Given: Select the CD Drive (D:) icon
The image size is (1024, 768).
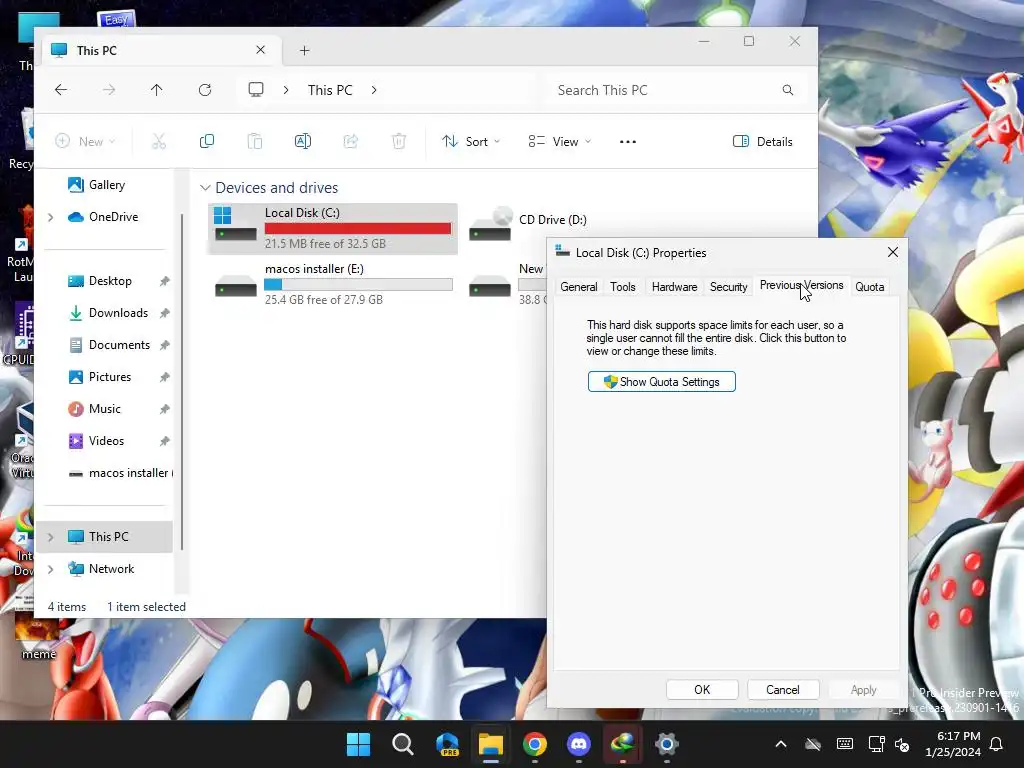Looking at the screenshot, I should [x=490, y=224].
